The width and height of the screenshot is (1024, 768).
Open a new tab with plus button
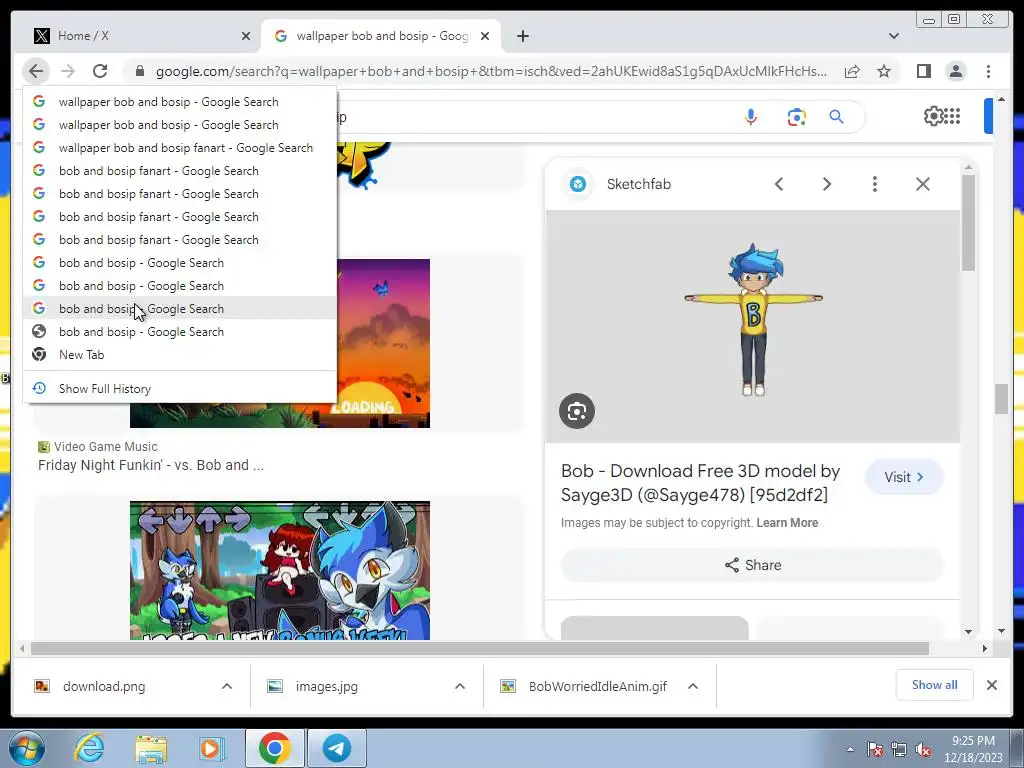coord(522,36)
